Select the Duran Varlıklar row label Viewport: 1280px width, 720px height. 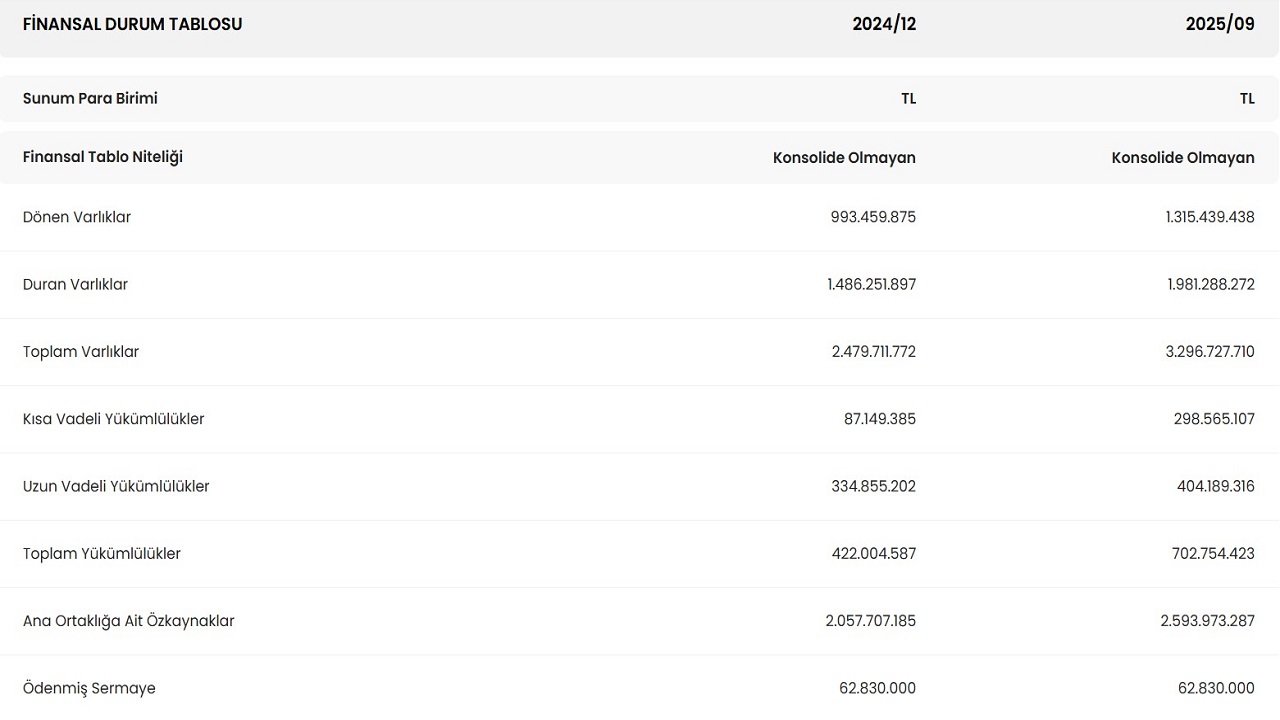tap(75, 284)
